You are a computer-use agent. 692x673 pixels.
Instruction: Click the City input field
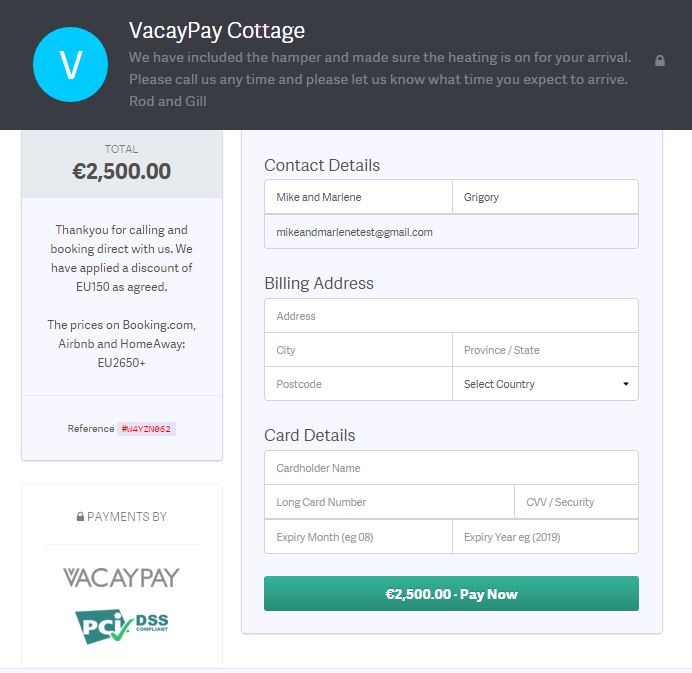pyautogui.click(x=358, y=350)
